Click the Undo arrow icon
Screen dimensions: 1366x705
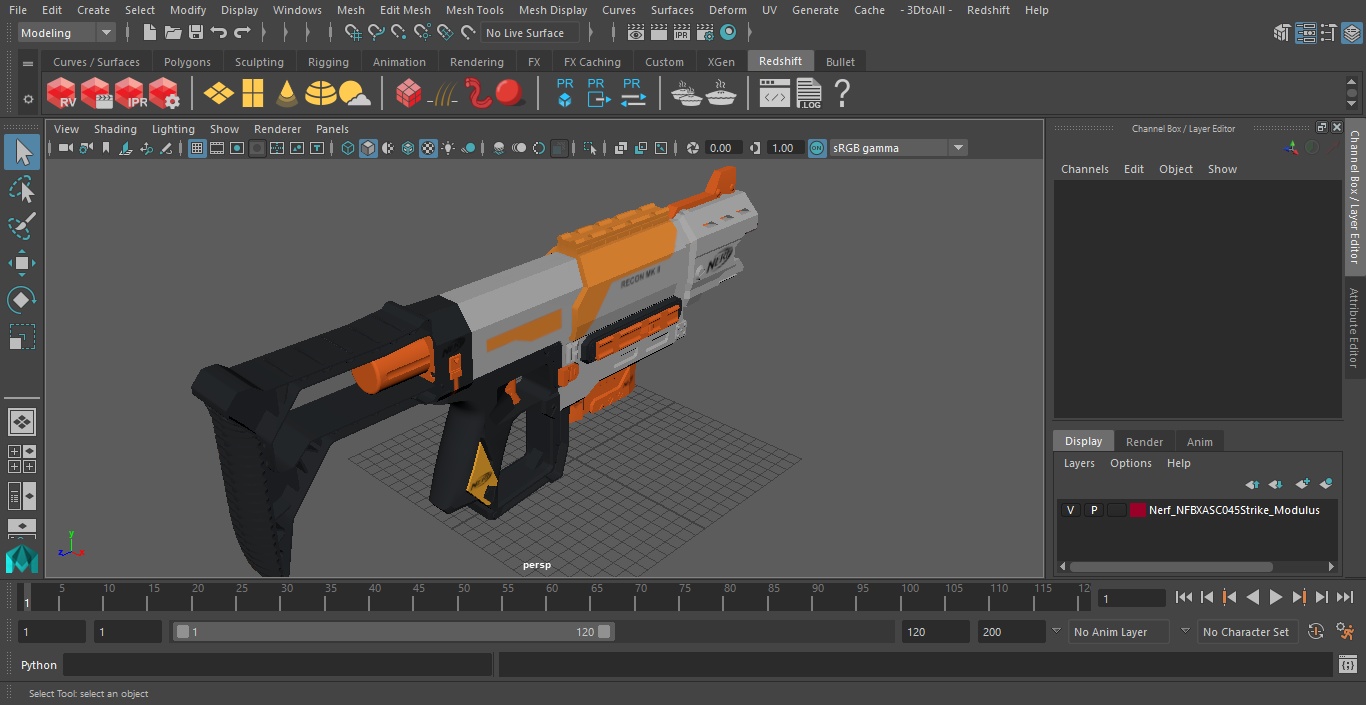click(219, 33)
